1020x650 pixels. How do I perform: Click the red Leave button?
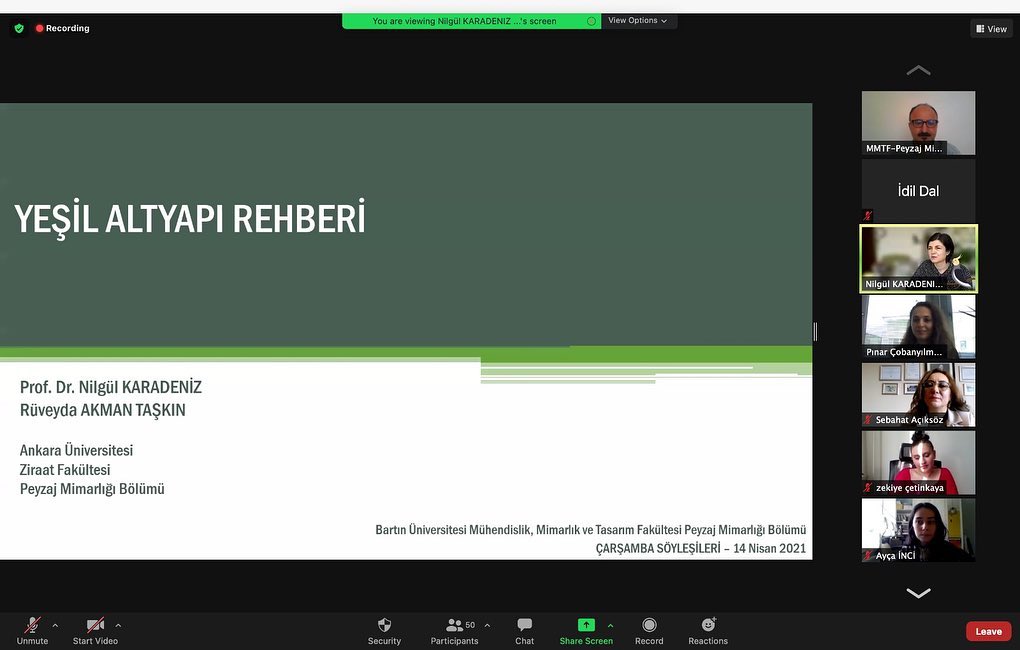coord(988,631)
